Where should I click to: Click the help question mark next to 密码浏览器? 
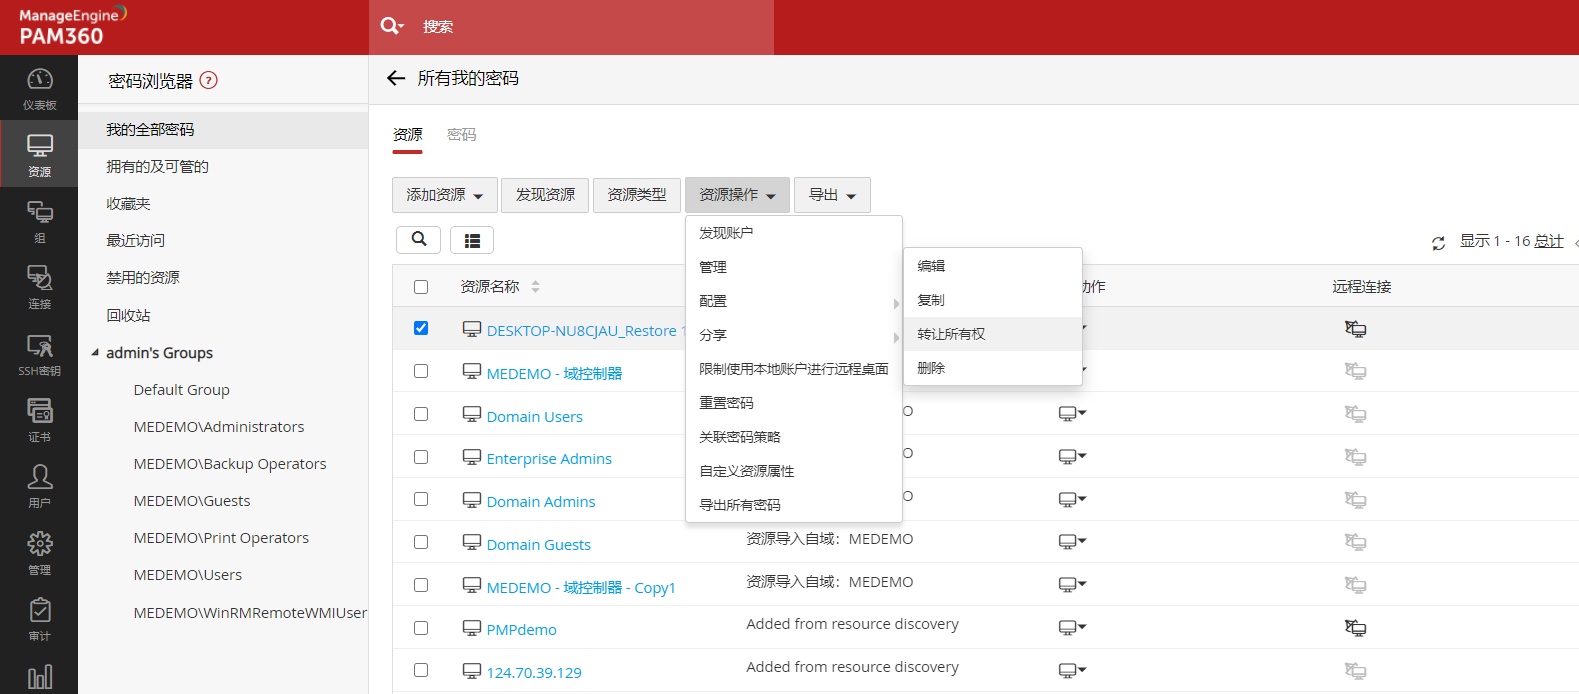click(x=208, y=81)
